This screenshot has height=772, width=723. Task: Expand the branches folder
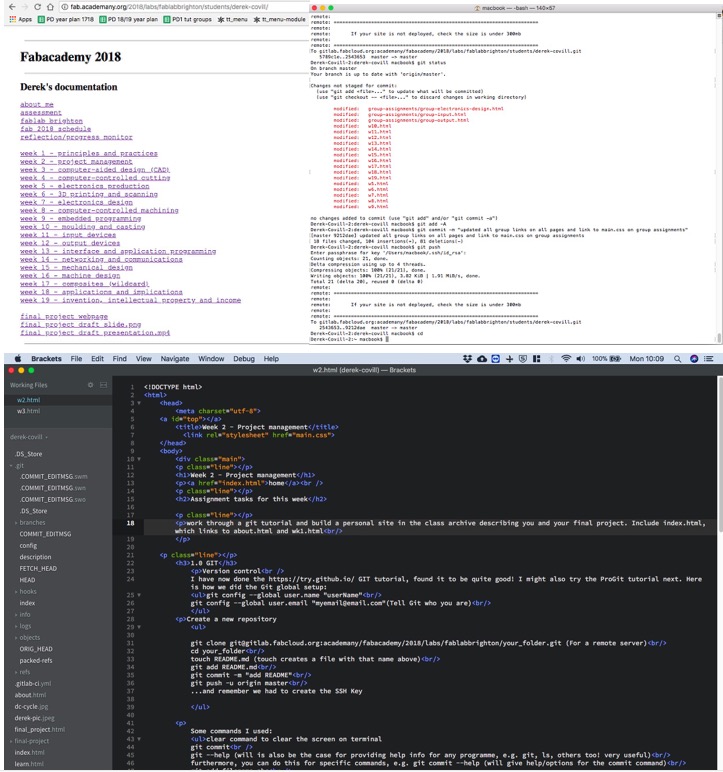[16, 523]
